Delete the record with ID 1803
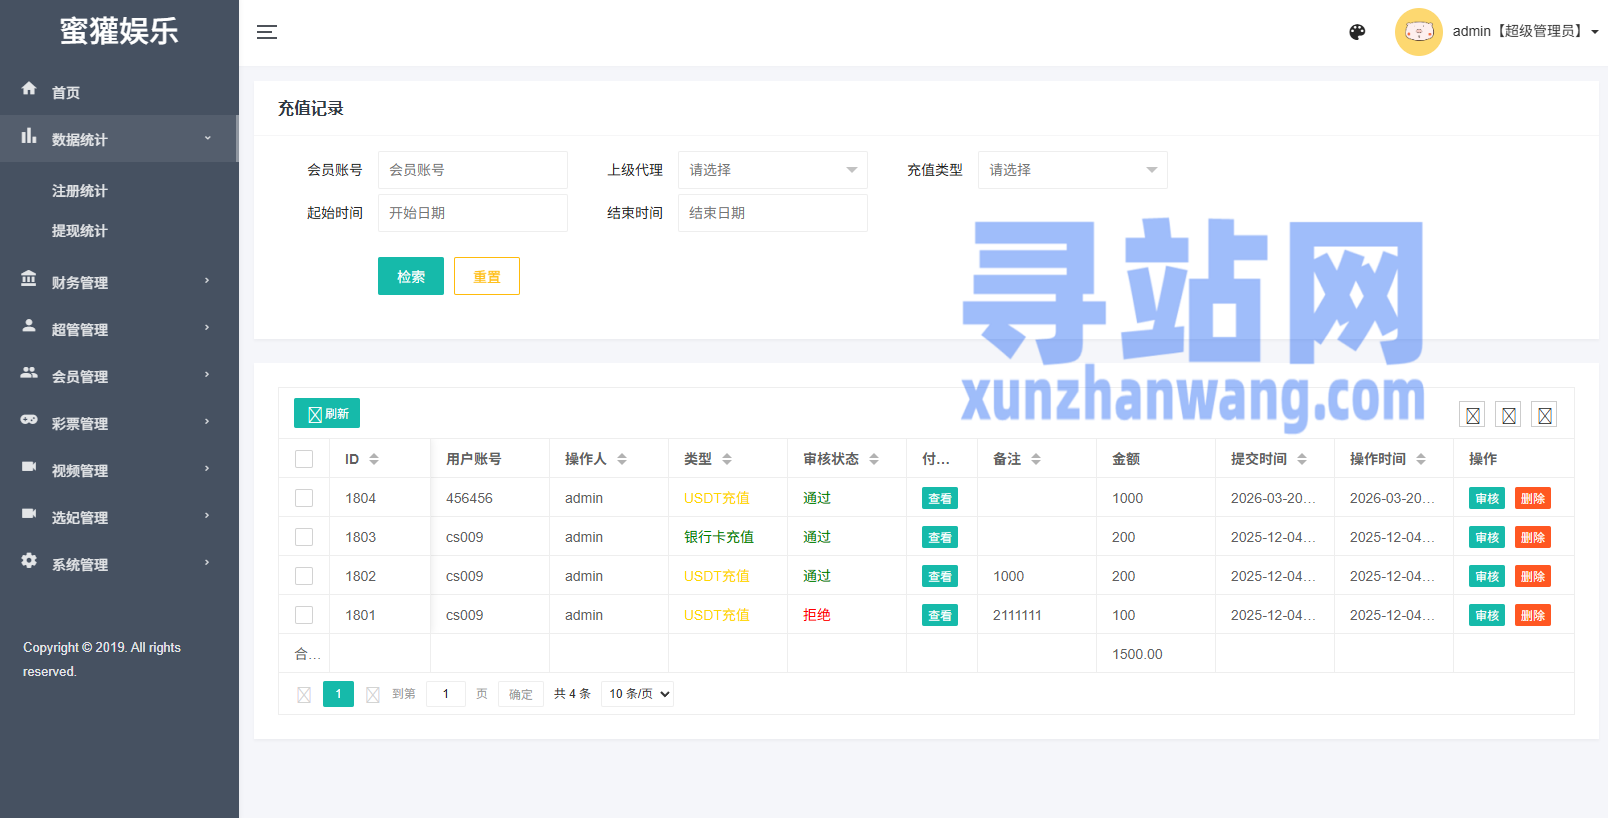This screenshot has width=1608, height=818. click(x=1532, y=537)
